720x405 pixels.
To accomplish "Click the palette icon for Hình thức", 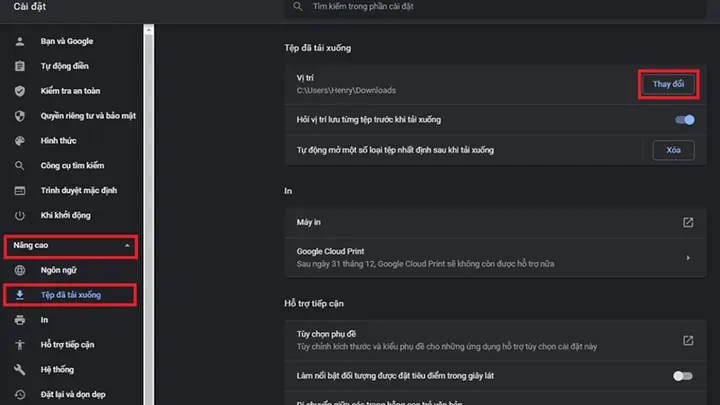I will pyautogui.click(x=19, y=141).
